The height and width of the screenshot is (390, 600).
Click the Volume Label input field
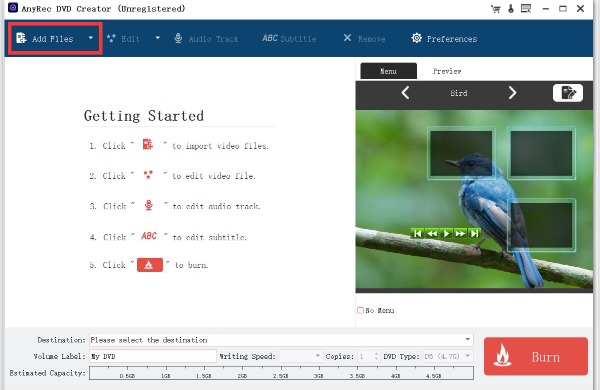point(153,356)
